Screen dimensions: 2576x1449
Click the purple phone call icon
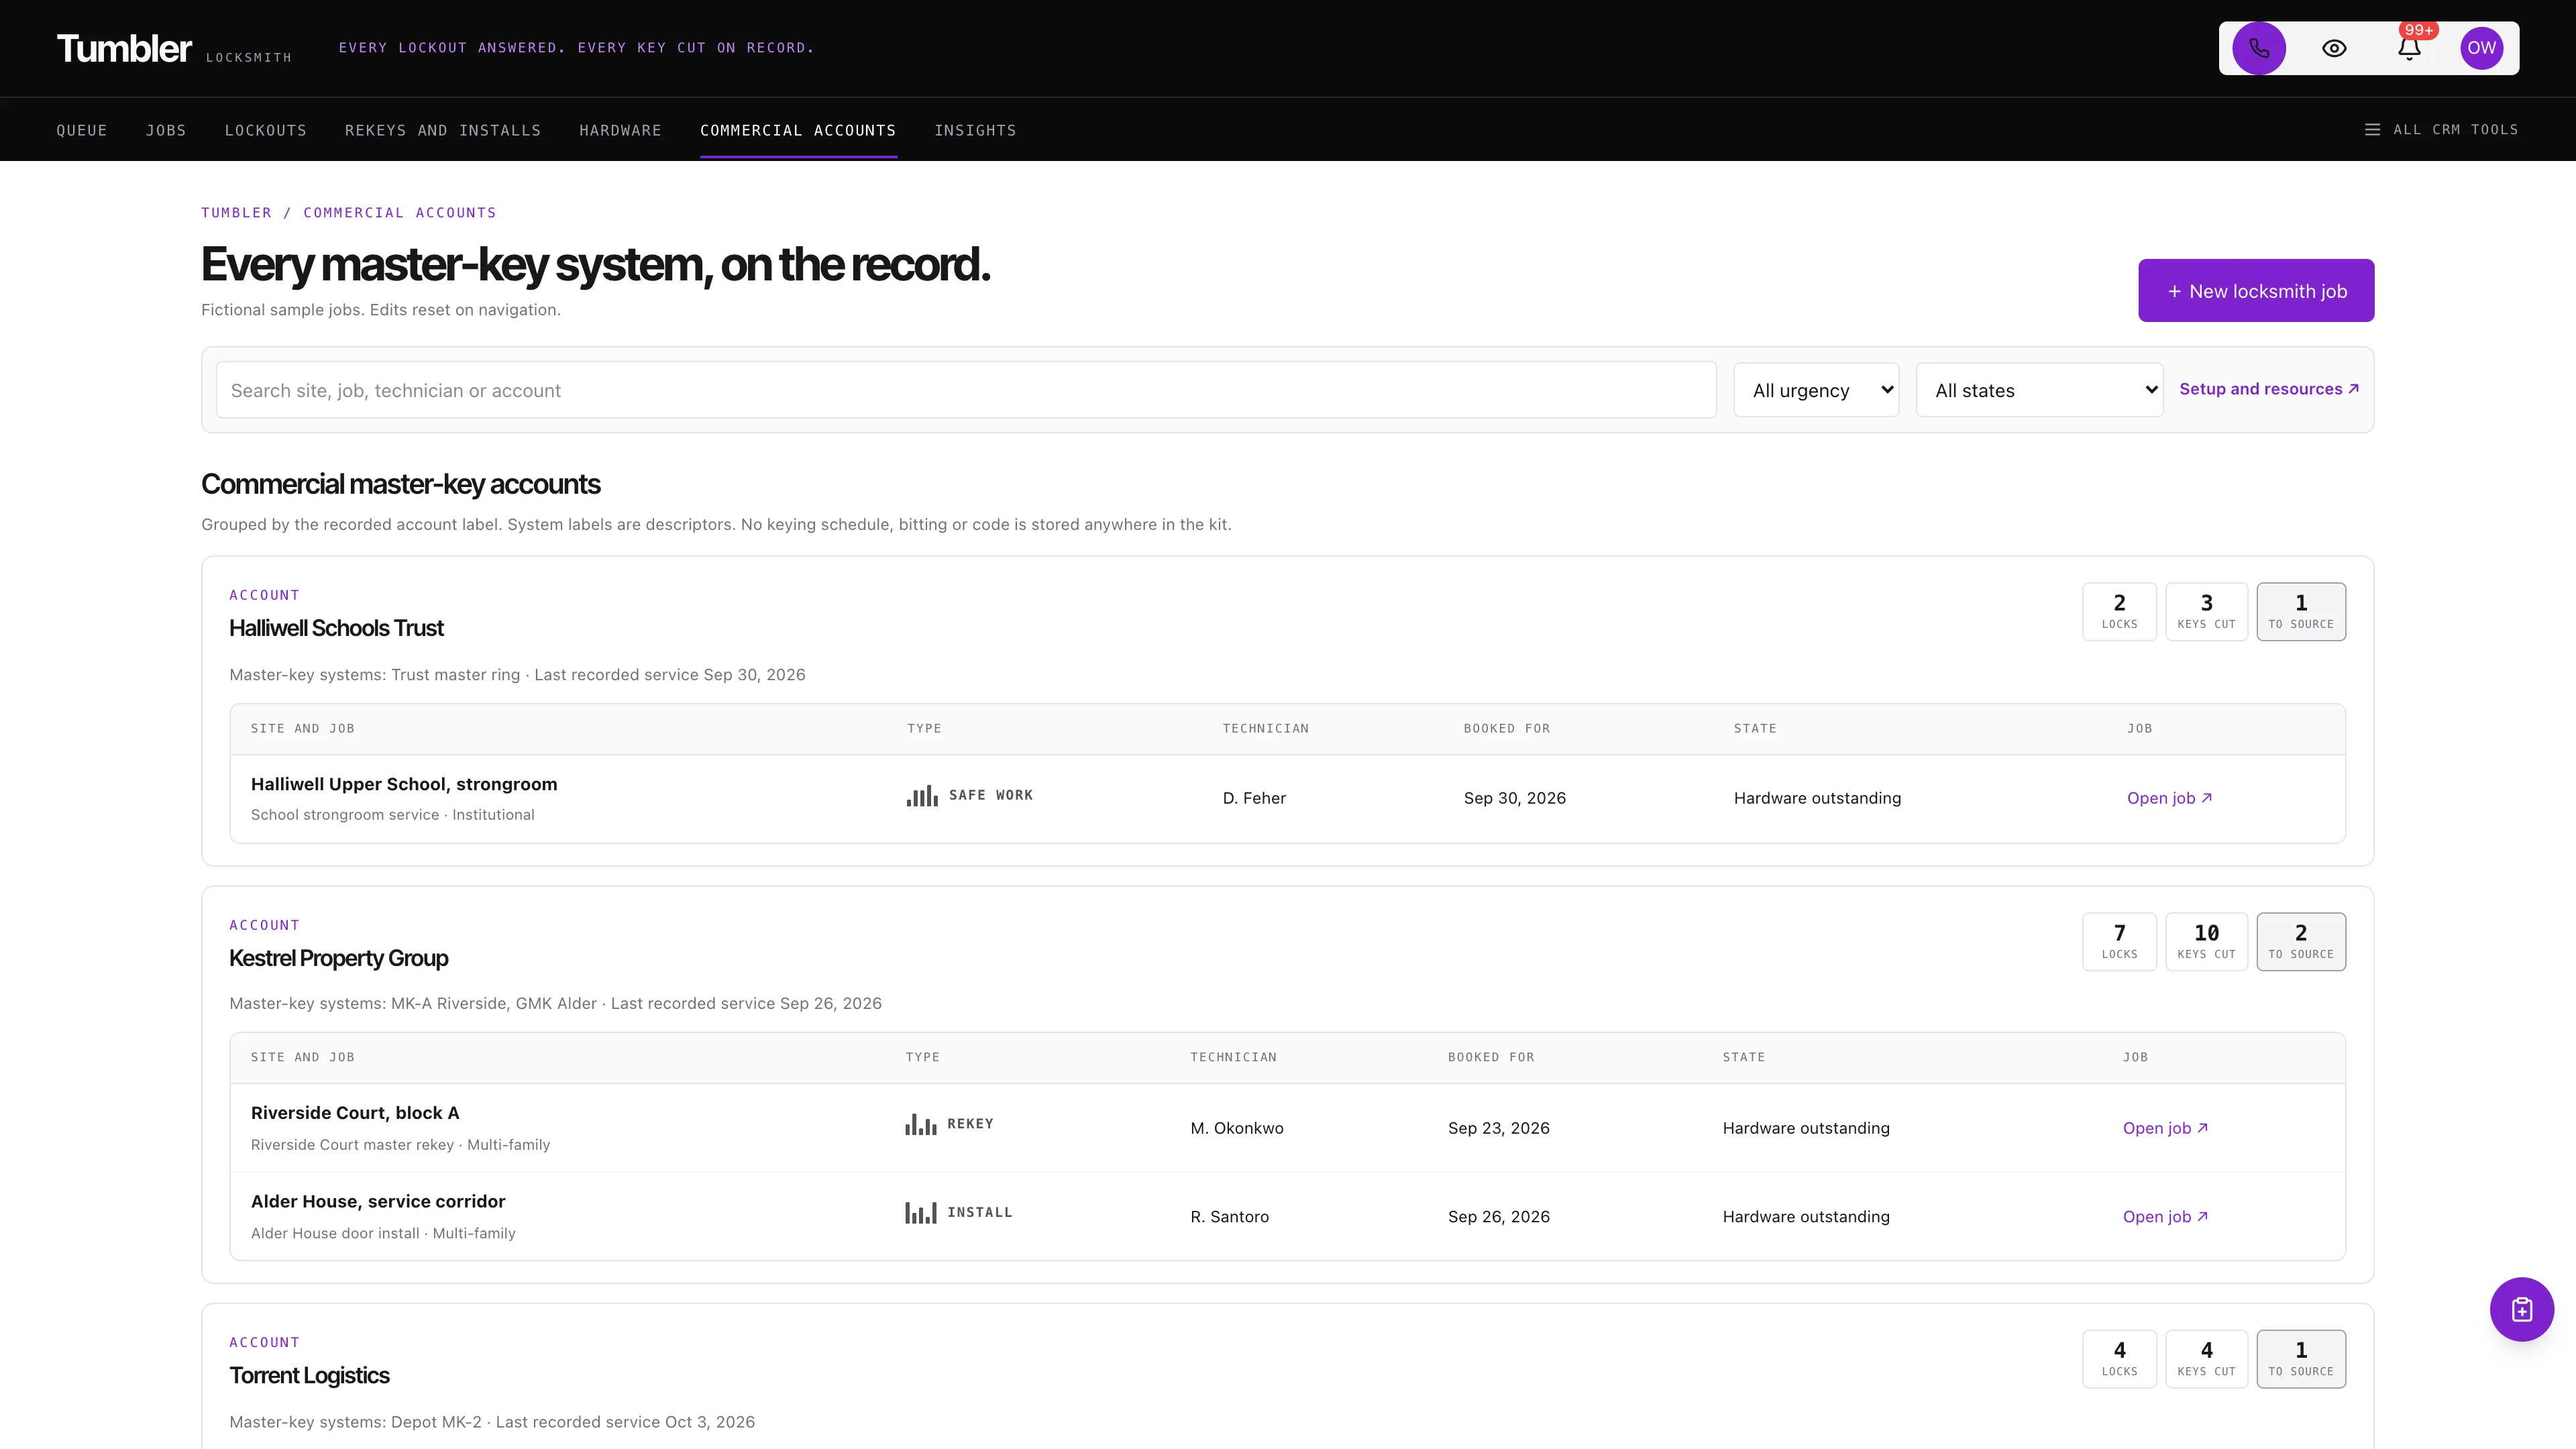pyautogui.click(x=2259, y=48)
